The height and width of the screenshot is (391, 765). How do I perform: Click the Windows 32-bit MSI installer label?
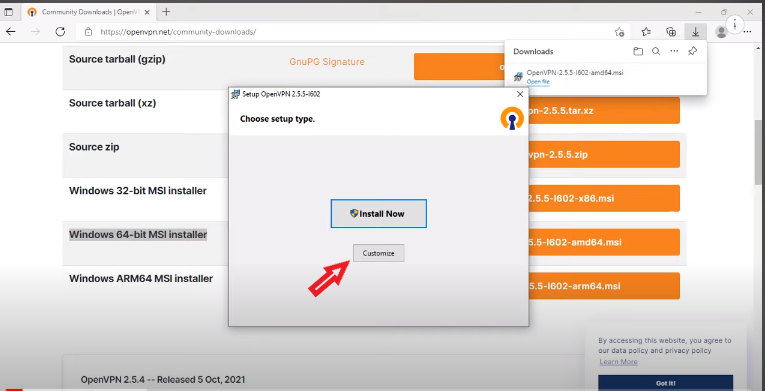(x=138, y=191)
